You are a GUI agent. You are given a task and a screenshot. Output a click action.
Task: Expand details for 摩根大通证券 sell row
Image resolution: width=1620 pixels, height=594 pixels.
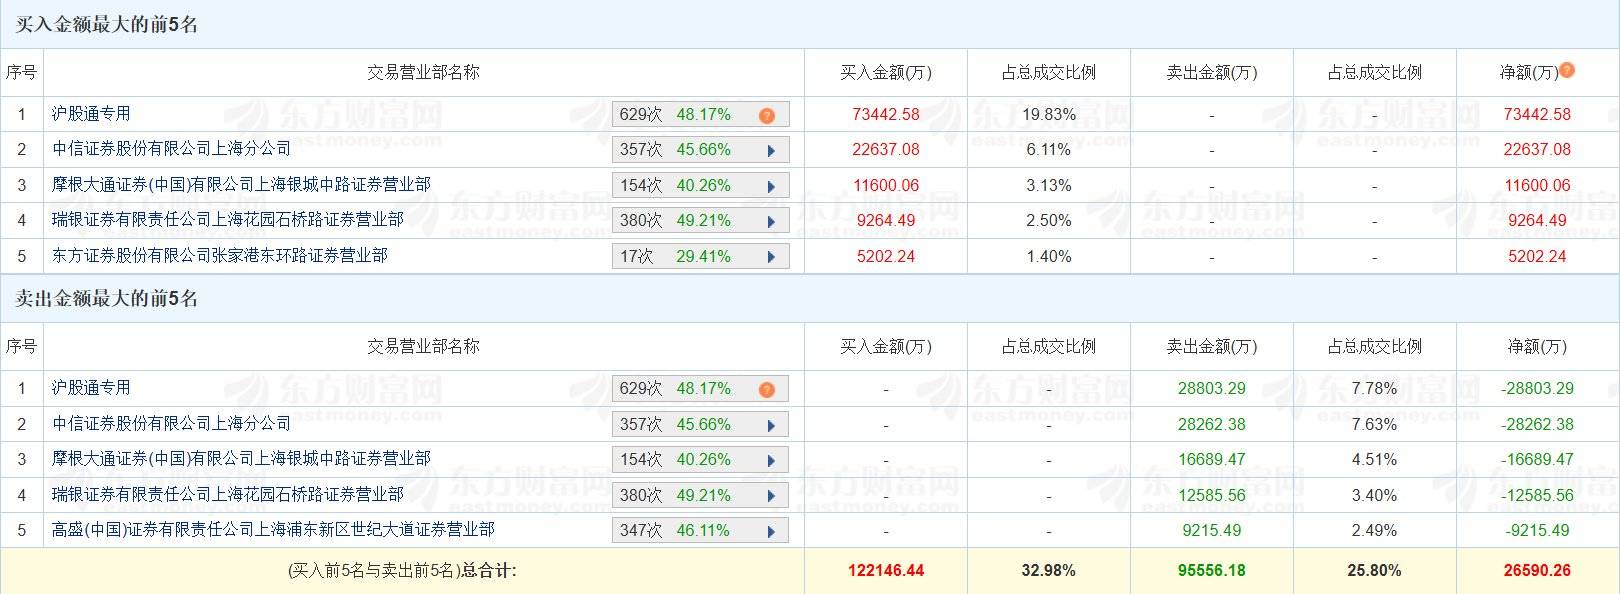pyautogui.click(x=770, y=459)
